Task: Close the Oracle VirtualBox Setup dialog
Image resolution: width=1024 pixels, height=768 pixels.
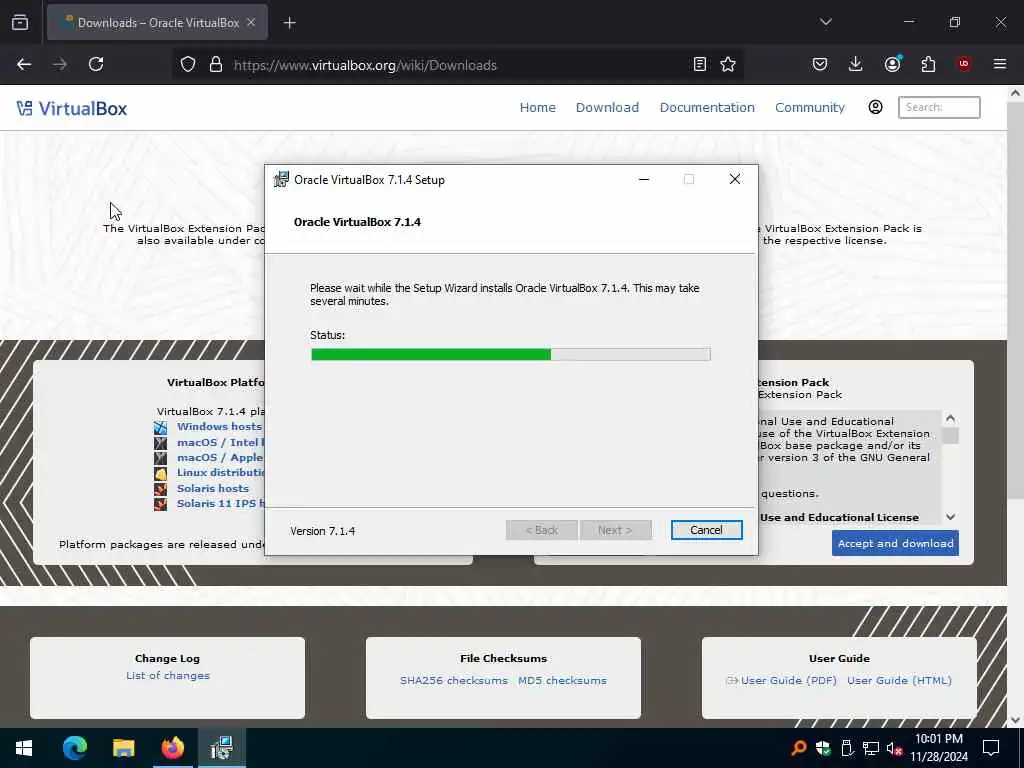Action: tap(735, 180)
